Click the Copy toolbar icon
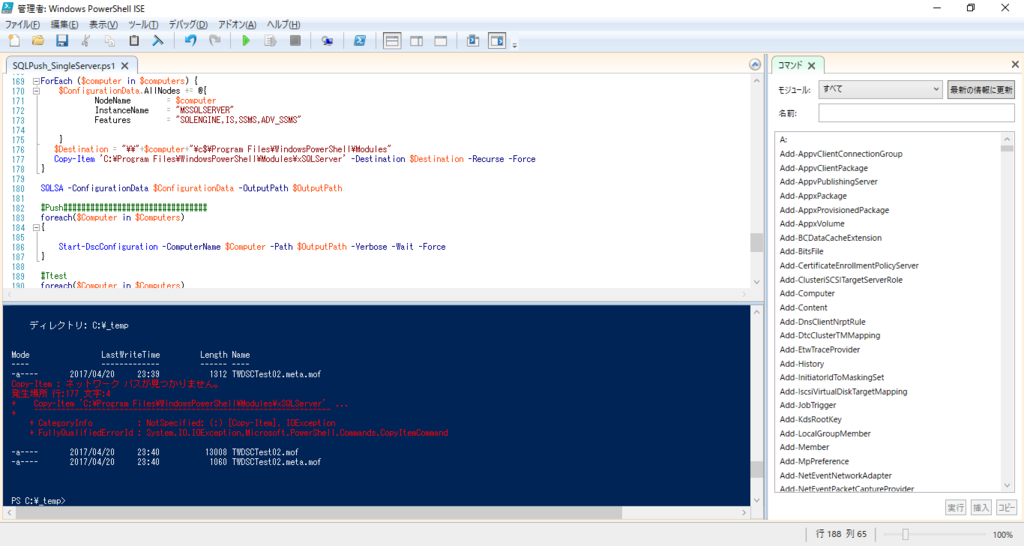 click(110, 41)
